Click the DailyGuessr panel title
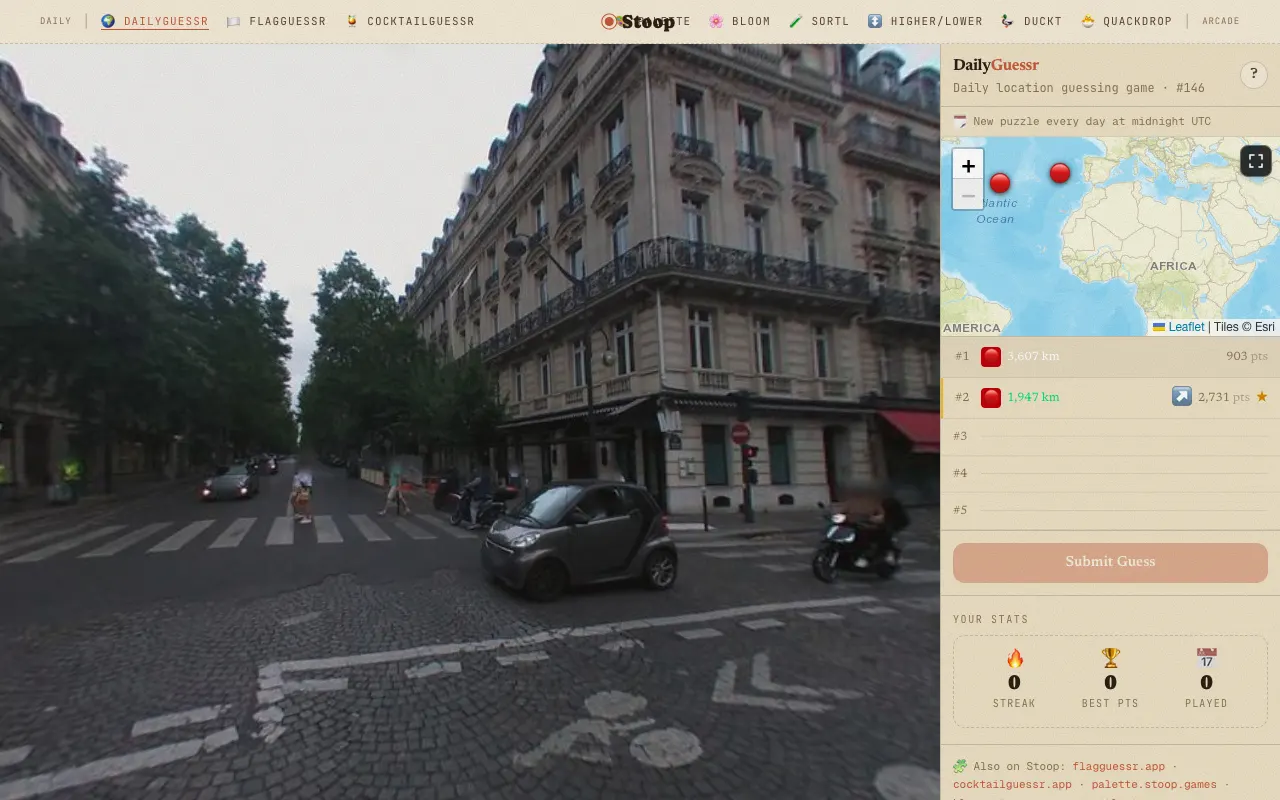This screenshot has width=1280, height=800. click(996, 65)
